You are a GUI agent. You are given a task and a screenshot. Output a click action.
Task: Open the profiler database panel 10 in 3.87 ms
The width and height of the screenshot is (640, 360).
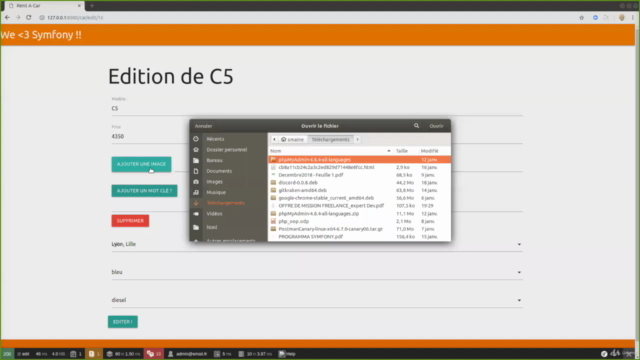pos(255,354)
